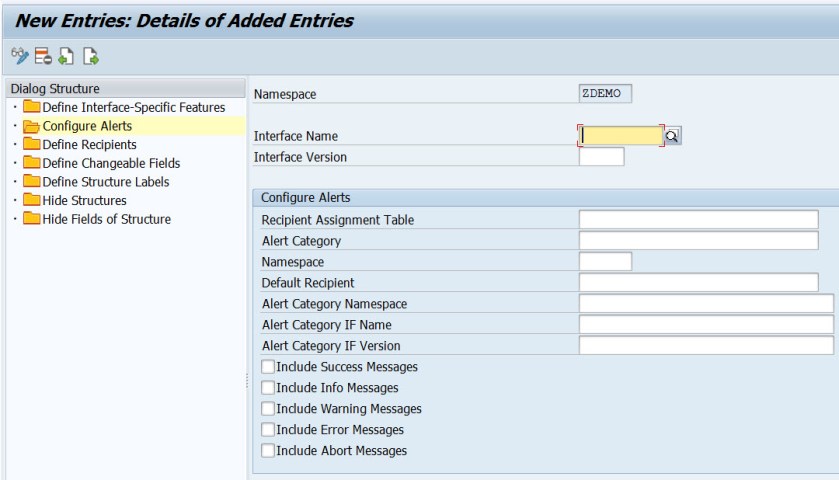Open Define Interface-Specific Features node
Image resolution: width=839 pixels, height=480 pixels.
point(133,107)
